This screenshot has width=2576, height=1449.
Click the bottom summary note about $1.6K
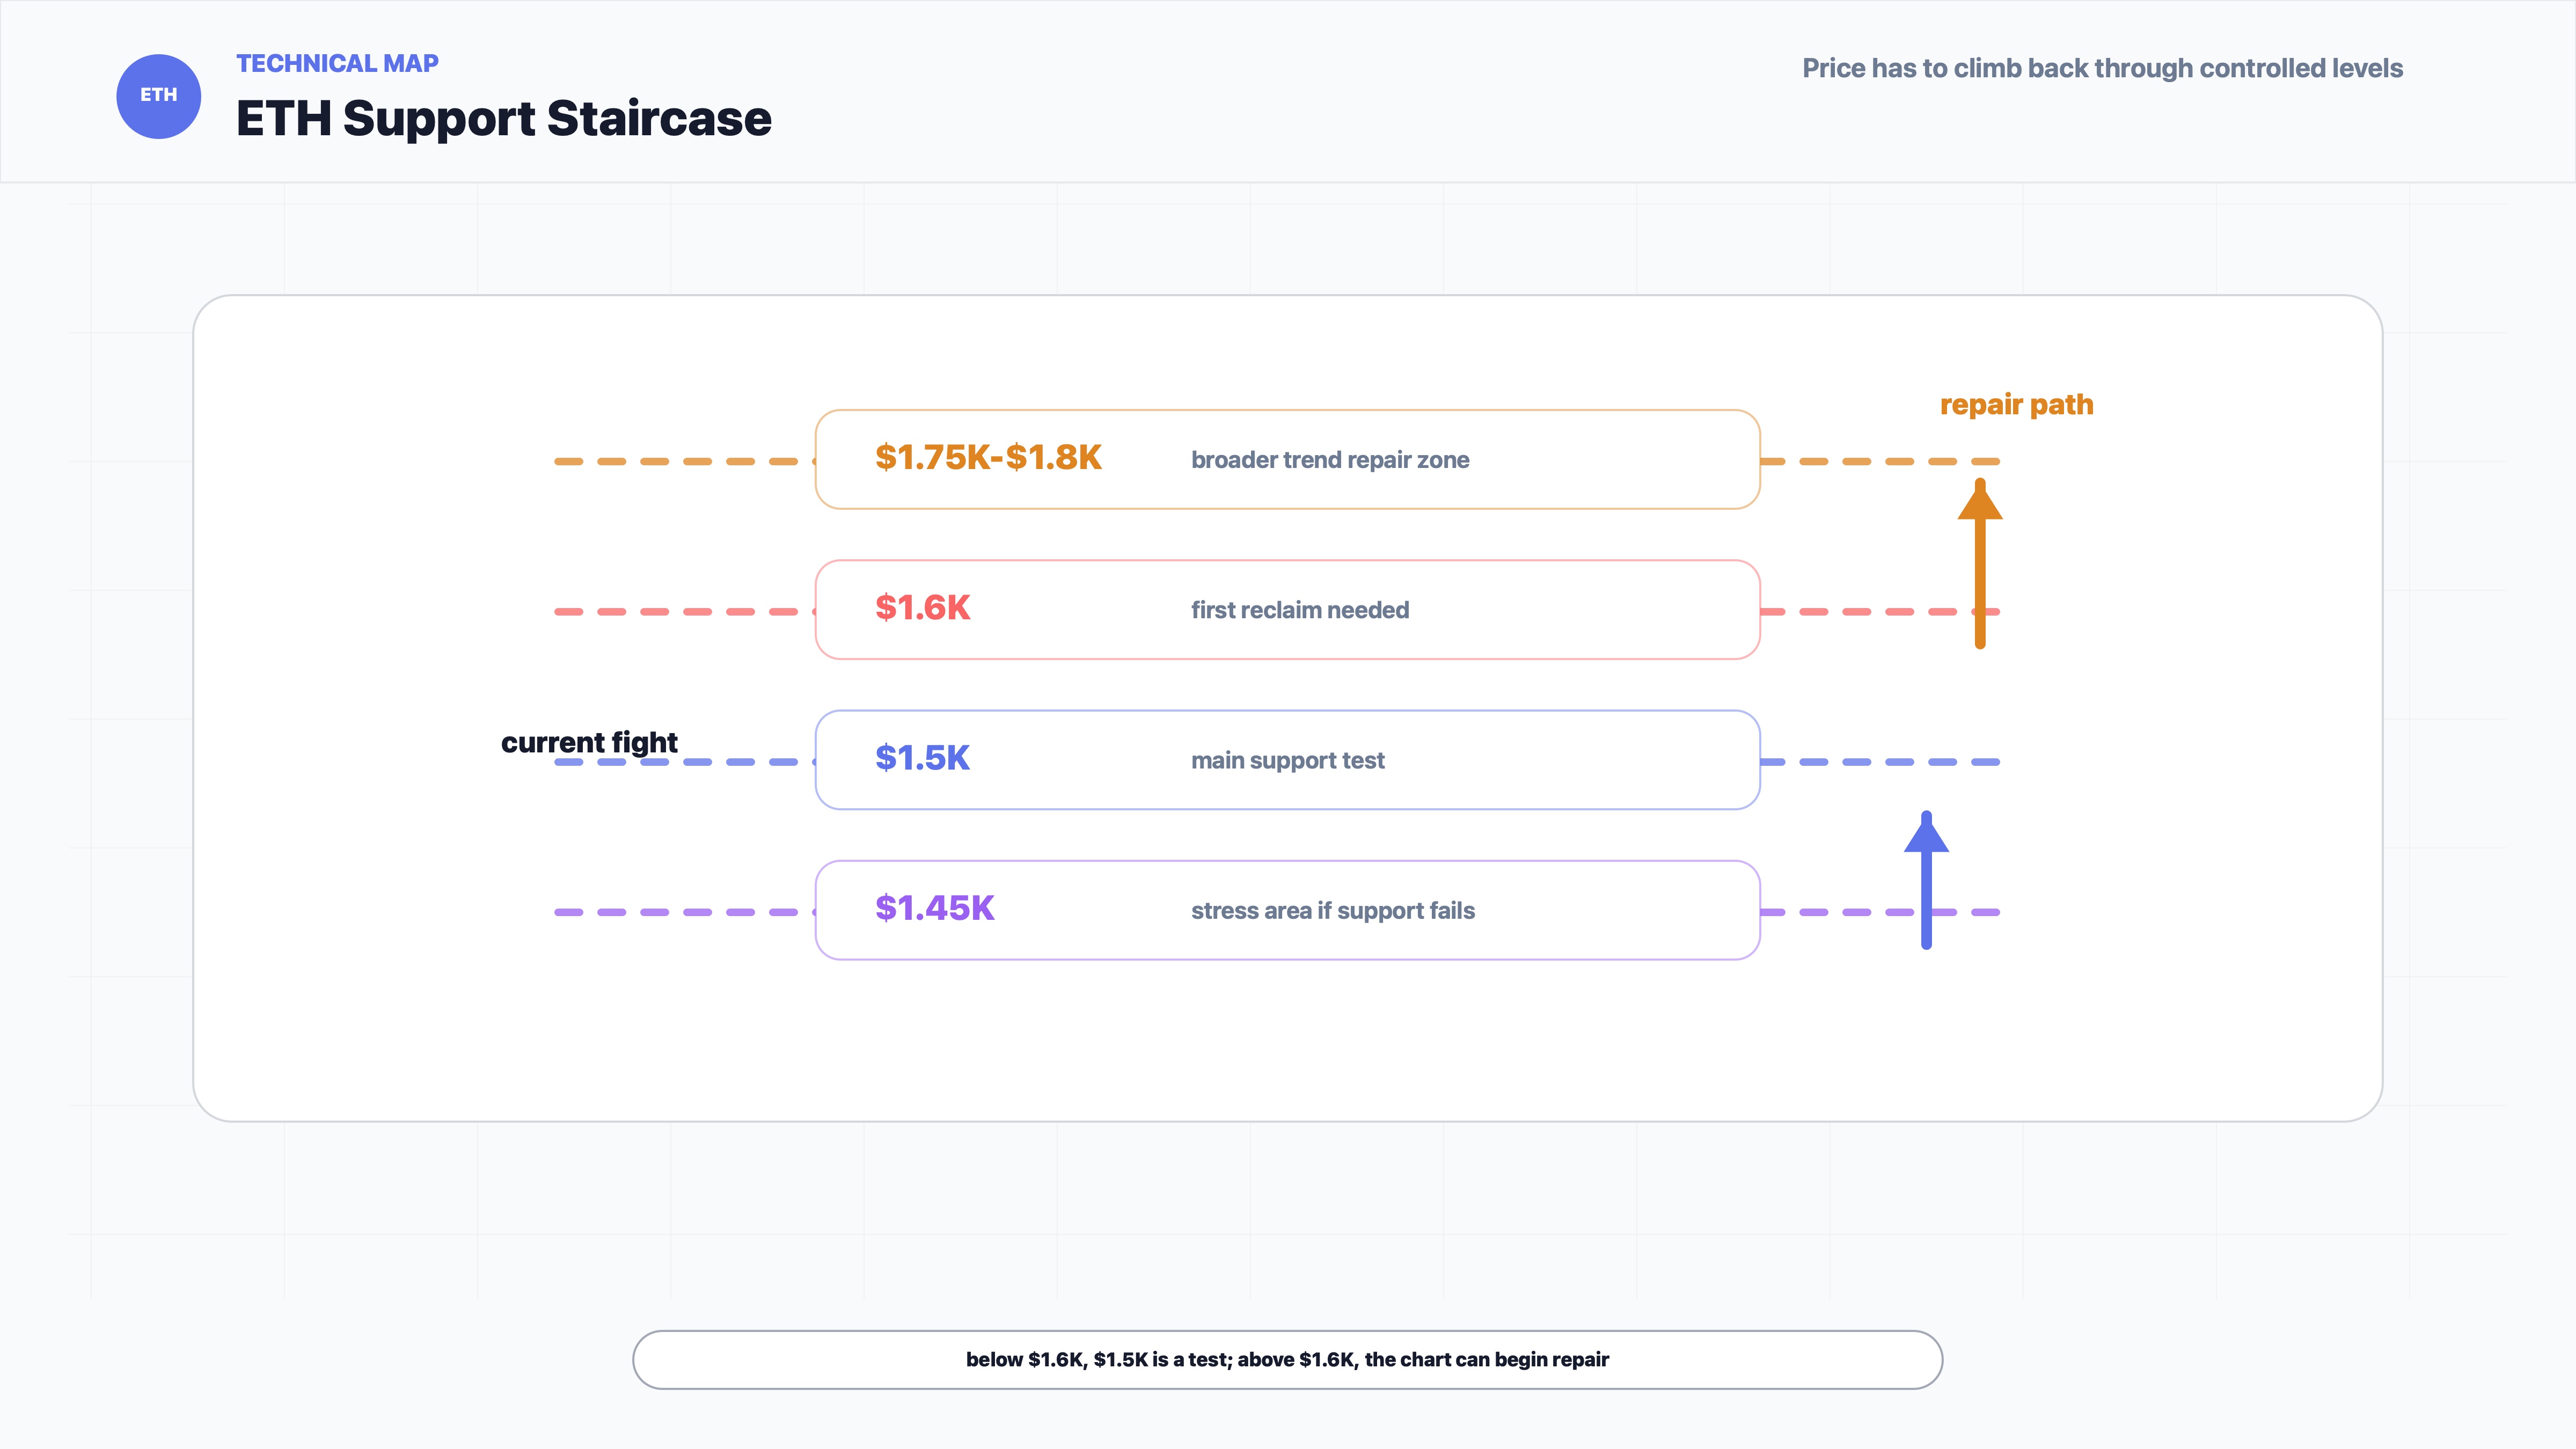click(x=1287, y=1360)
